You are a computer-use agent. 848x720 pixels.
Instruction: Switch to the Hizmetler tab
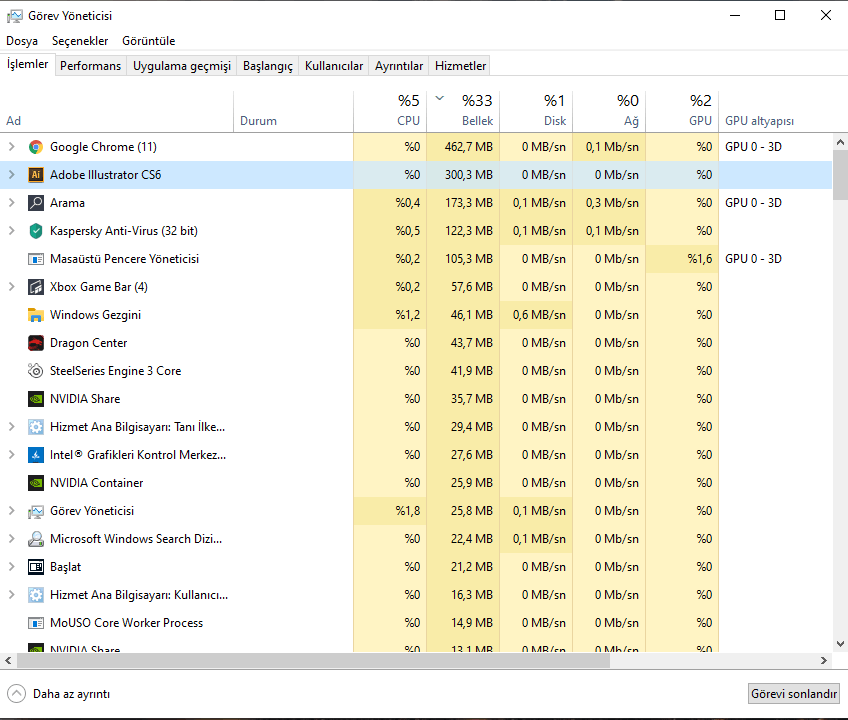pyautogui.click(x=460, y=66)
